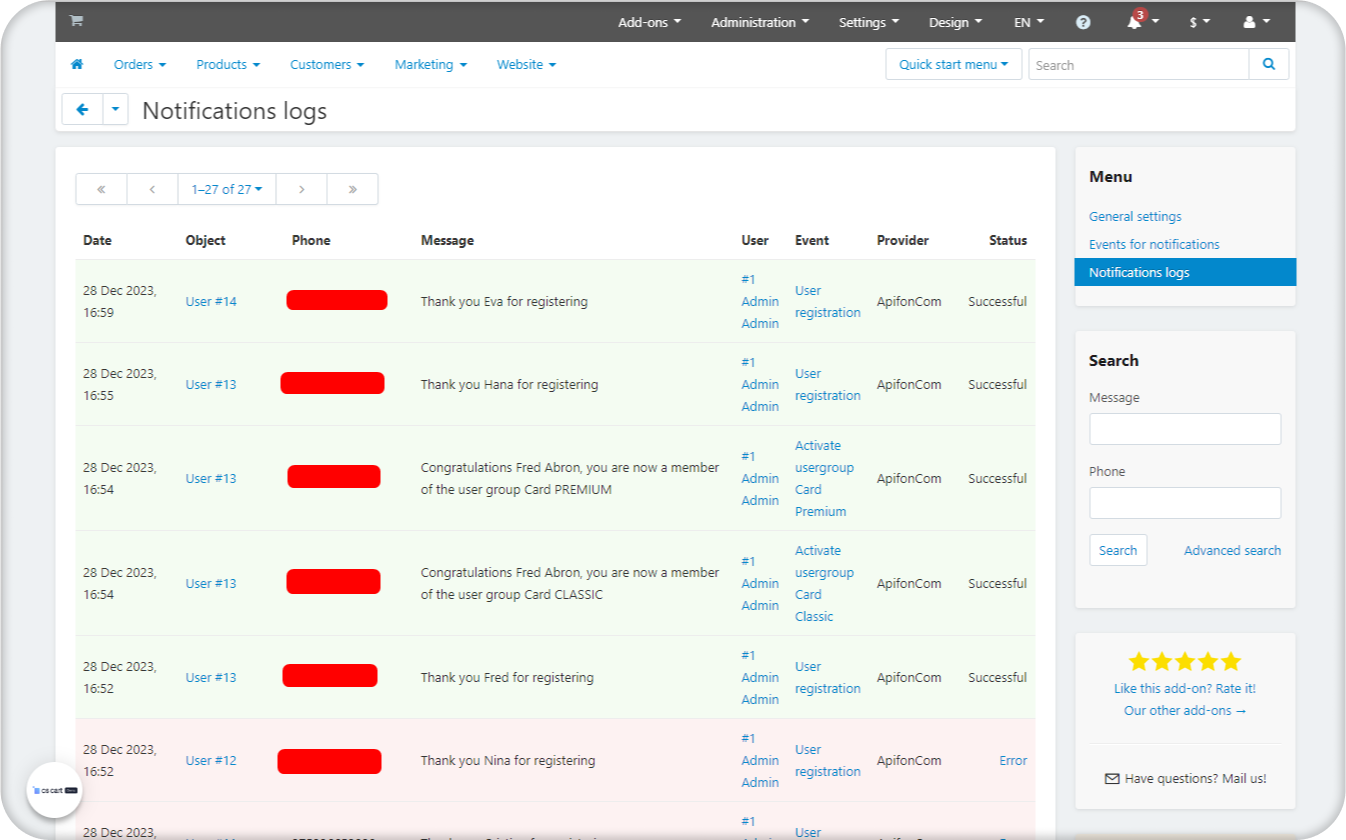The width and height of the screenshot is (1346, 840).
Task: Open the Orders menu
Action: (140, 64)
